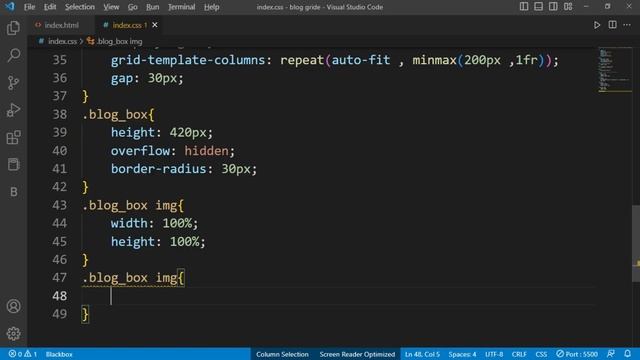This screenshot has height=360, width=640.
Task: Open the Run menu
Action: point(153,7)
